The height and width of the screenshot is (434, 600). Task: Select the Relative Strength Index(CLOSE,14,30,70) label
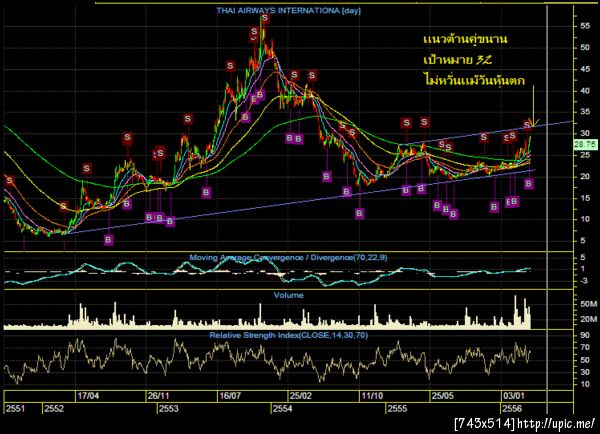pyautogui.click(x=289, y=336)
